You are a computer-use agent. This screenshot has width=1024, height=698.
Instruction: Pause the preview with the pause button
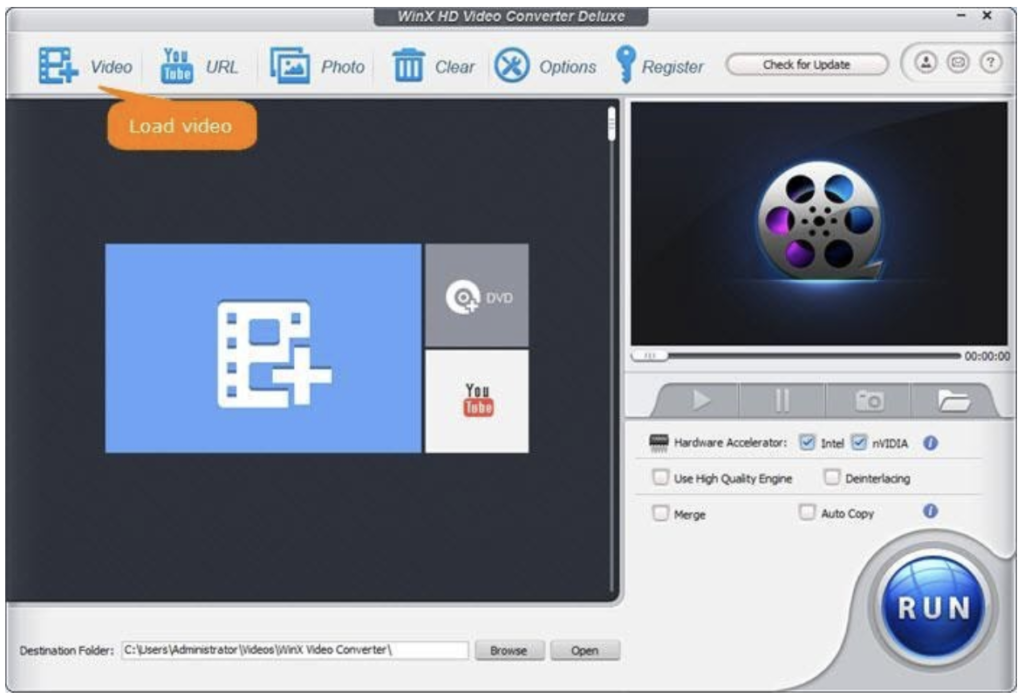[x=782, y=400]
